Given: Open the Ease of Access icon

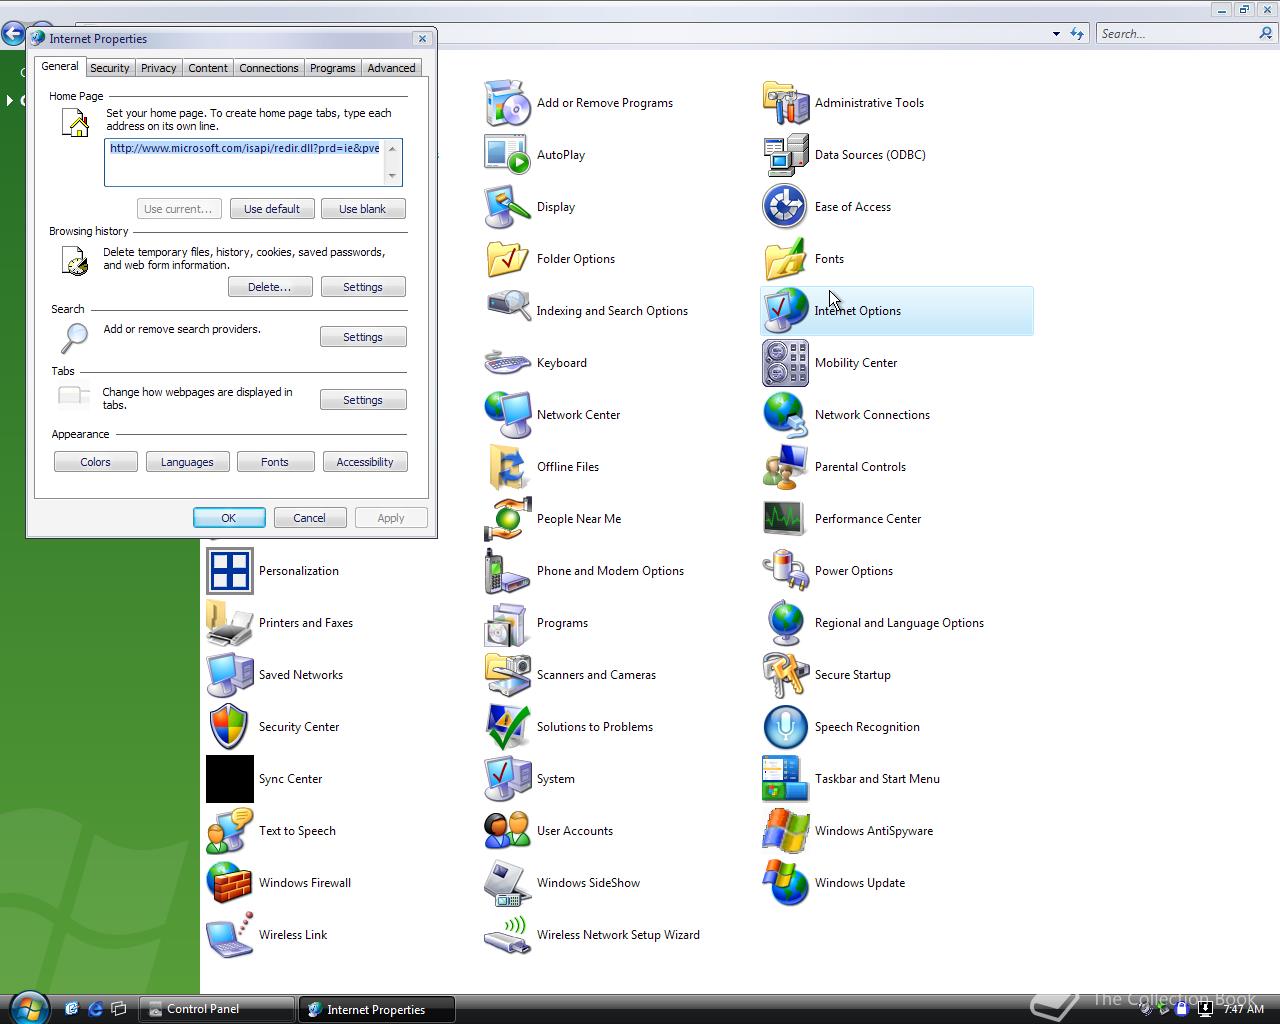Looking at the screenshot, I should tap(785, 207).
